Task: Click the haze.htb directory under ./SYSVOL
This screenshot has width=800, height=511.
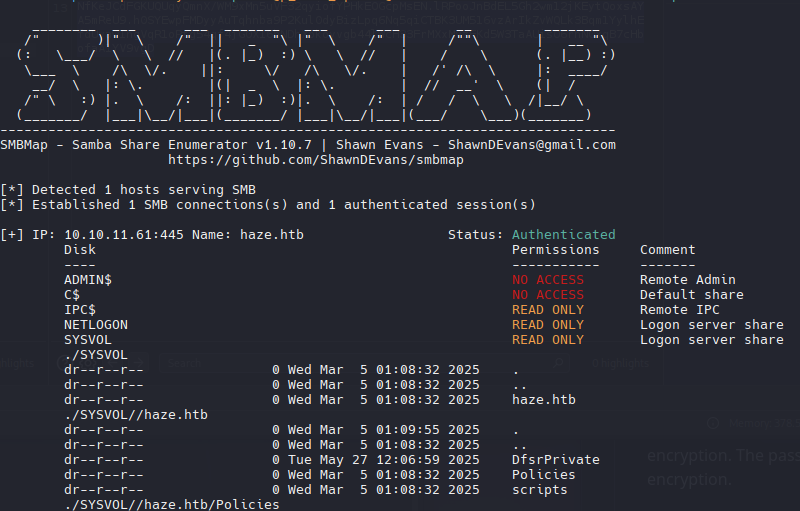Action: coord(543,400)
